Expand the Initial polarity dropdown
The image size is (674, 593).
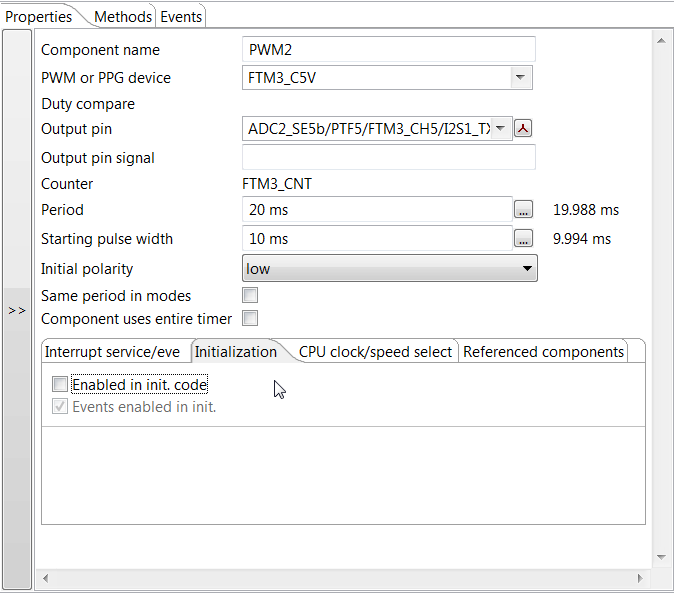click(x=526, y=269)
